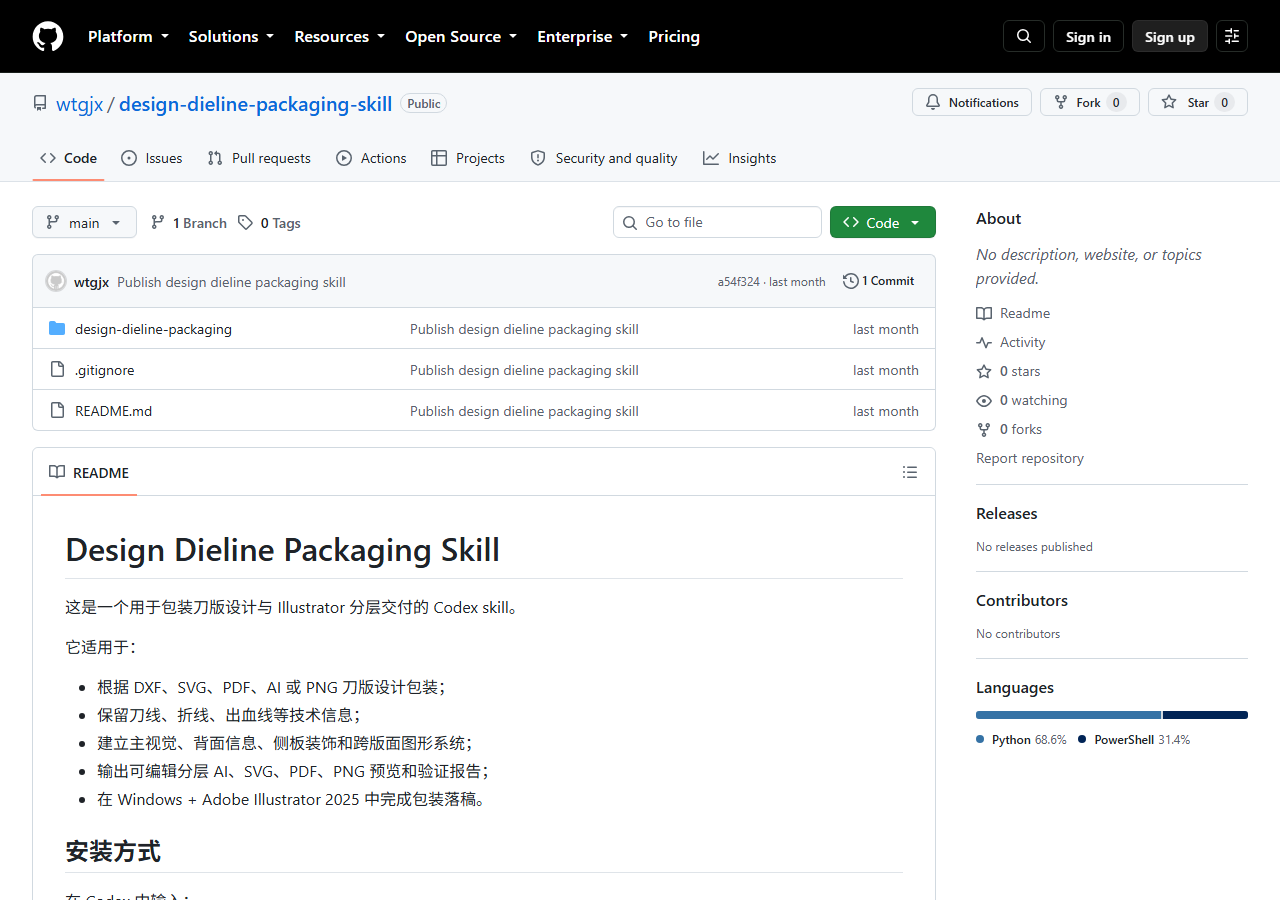Click the book icon in README tab

57,472
